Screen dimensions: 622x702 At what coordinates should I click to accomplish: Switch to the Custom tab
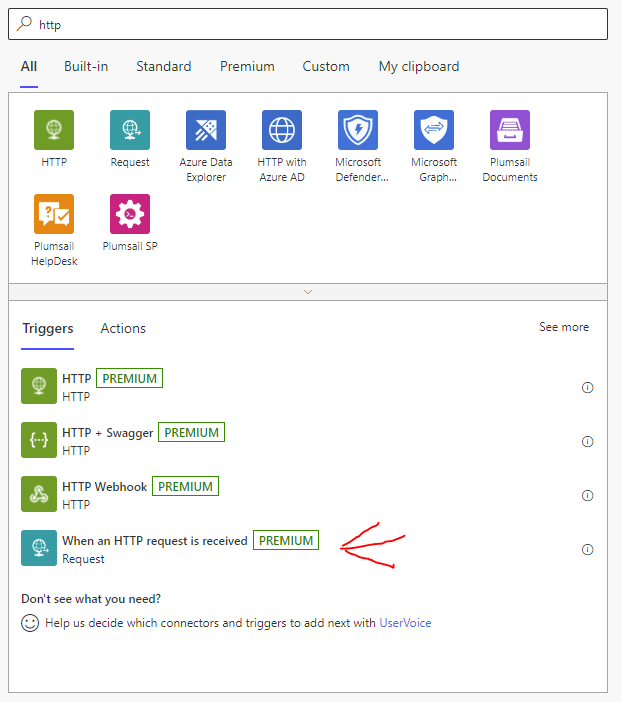point(326,66)
